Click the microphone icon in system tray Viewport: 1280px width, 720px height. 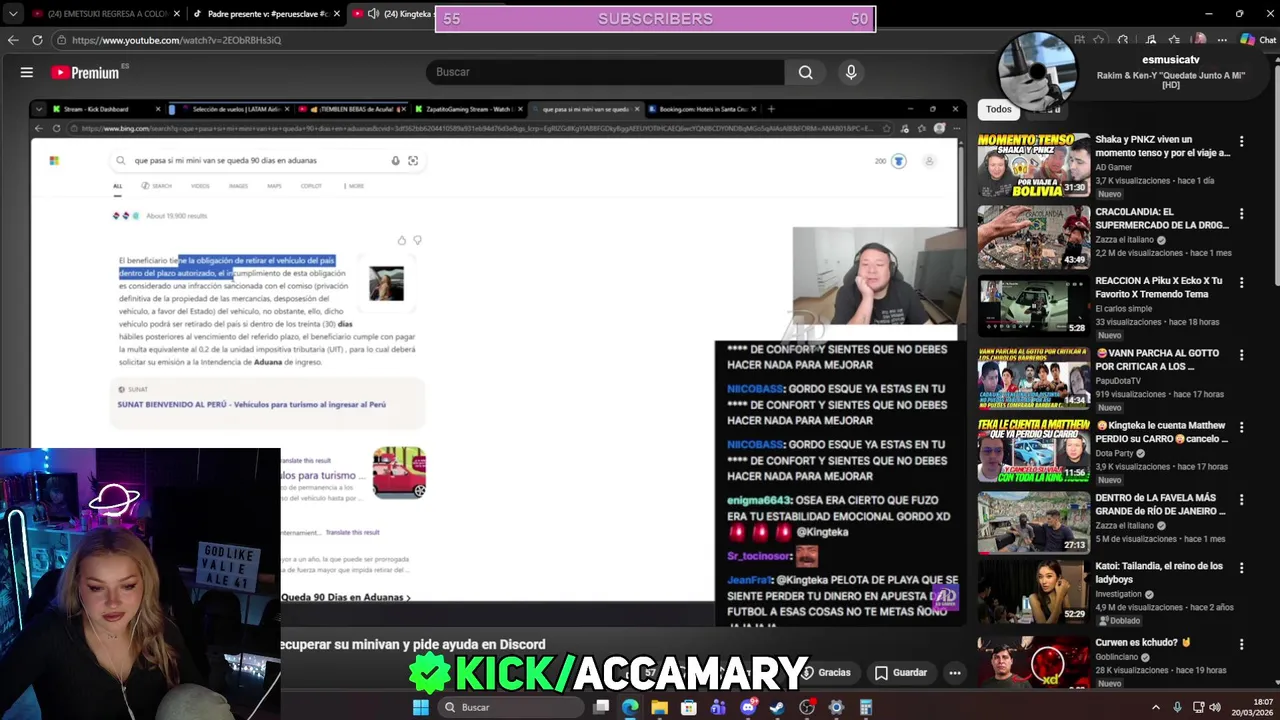(1177, 707)
